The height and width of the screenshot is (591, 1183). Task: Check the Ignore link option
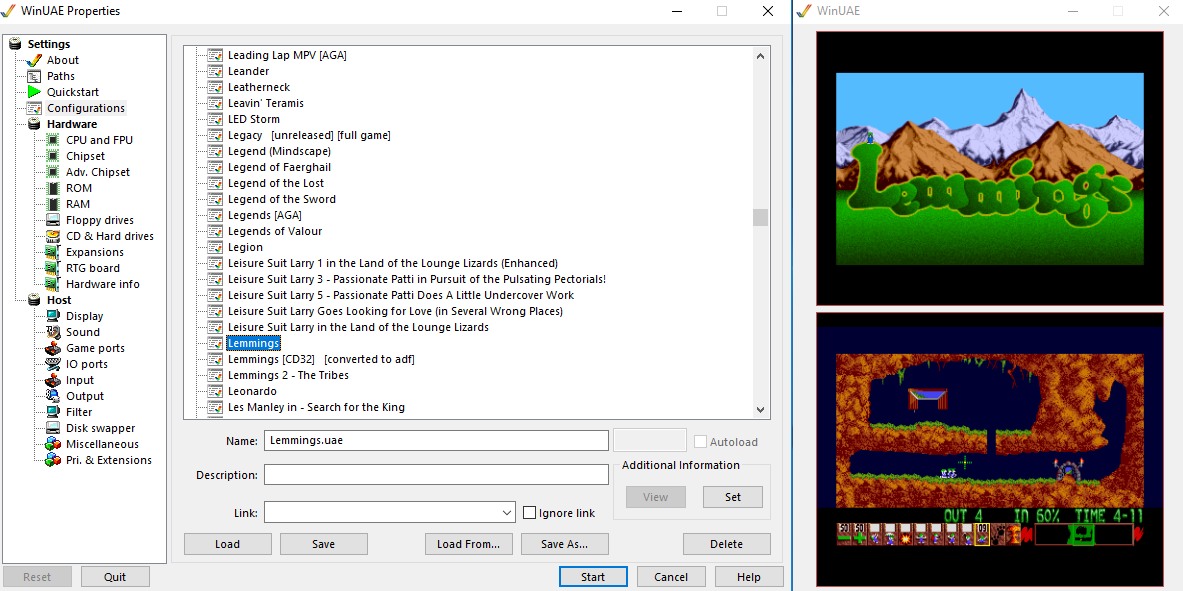coord(529,513)
